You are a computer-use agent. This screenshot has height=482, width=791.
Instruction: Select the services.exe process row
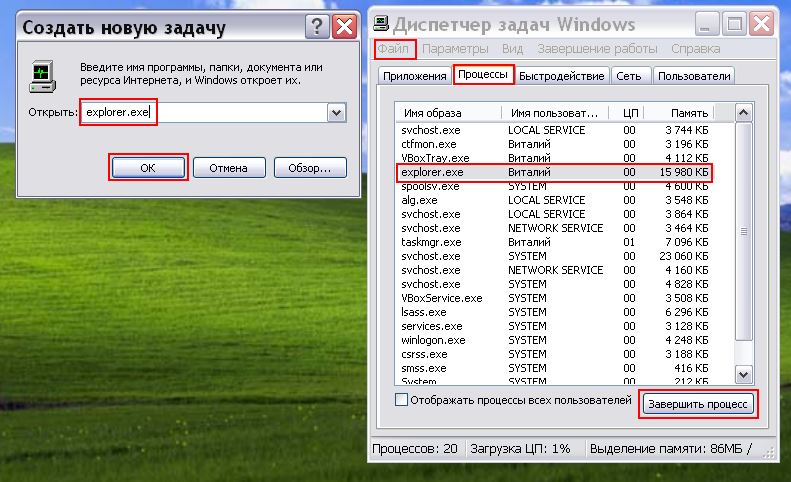(554, 326)
